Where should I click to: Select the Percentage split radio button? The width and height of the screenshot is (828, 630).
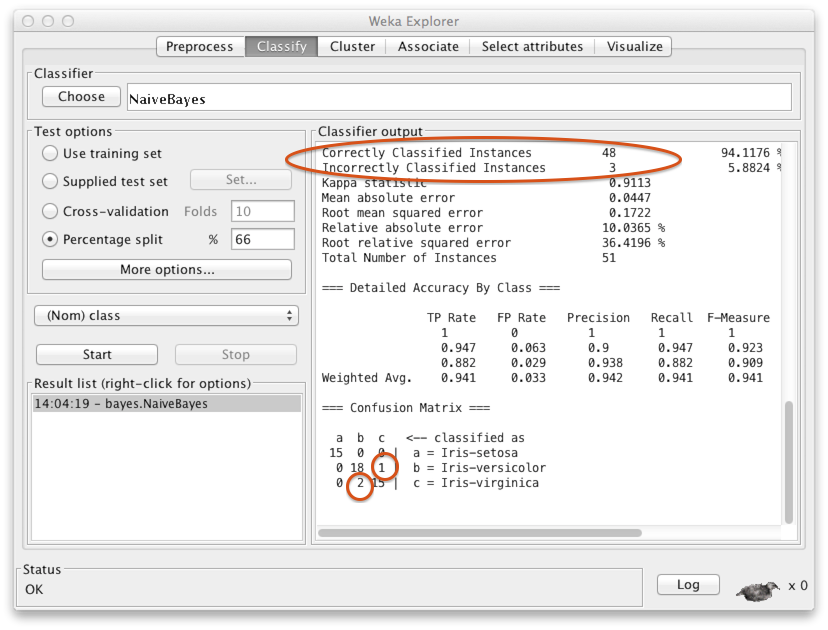pyautogui.click(x=50, y=239)
